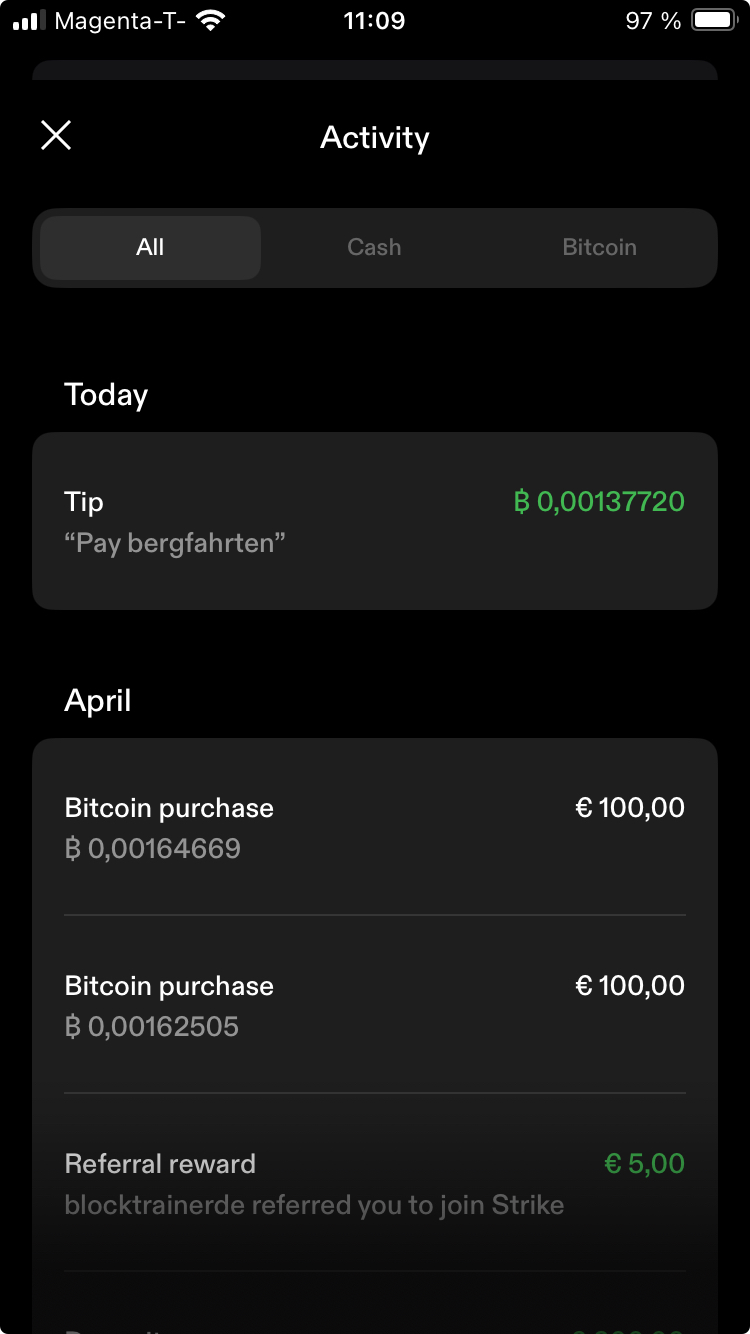Screen dimensions: 750x1334
Task: Switch to the Bitcoin tab
Action: click(x=599, y=247)
